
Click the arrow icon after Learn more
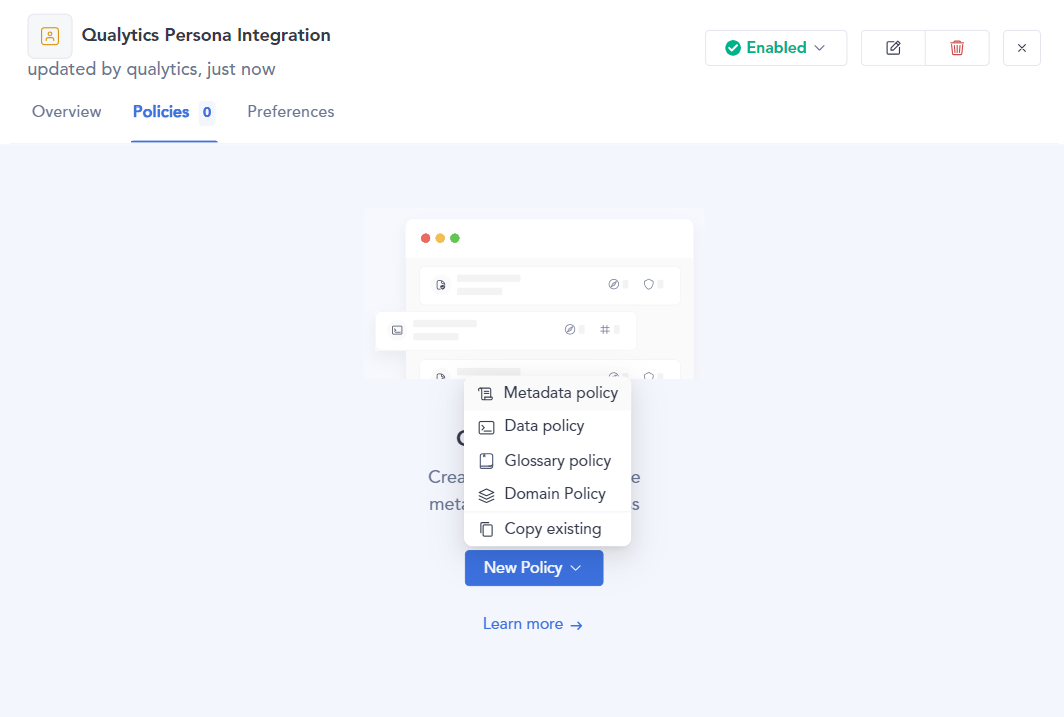(x=576, y=625)
